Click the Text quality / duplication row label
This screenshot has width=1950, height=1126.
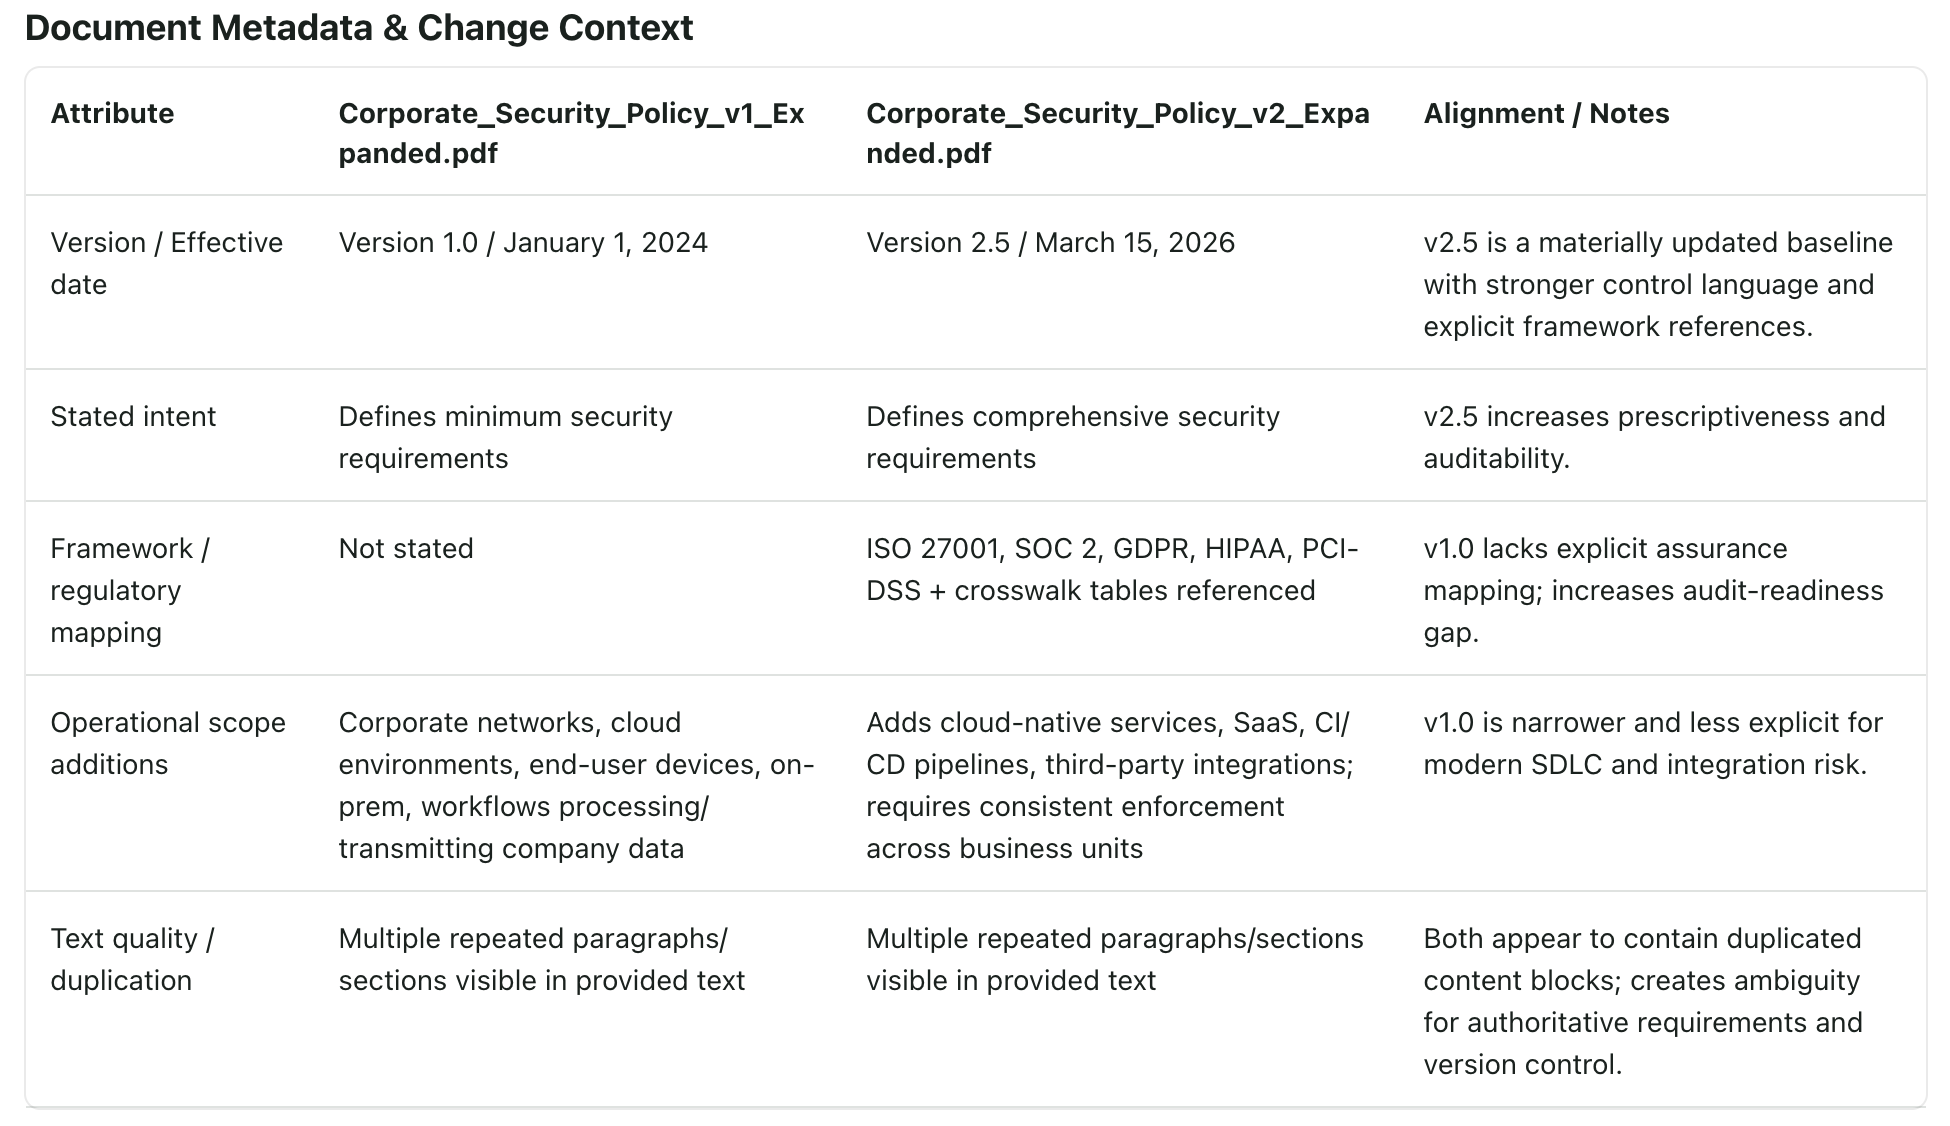tap(132, 959)
